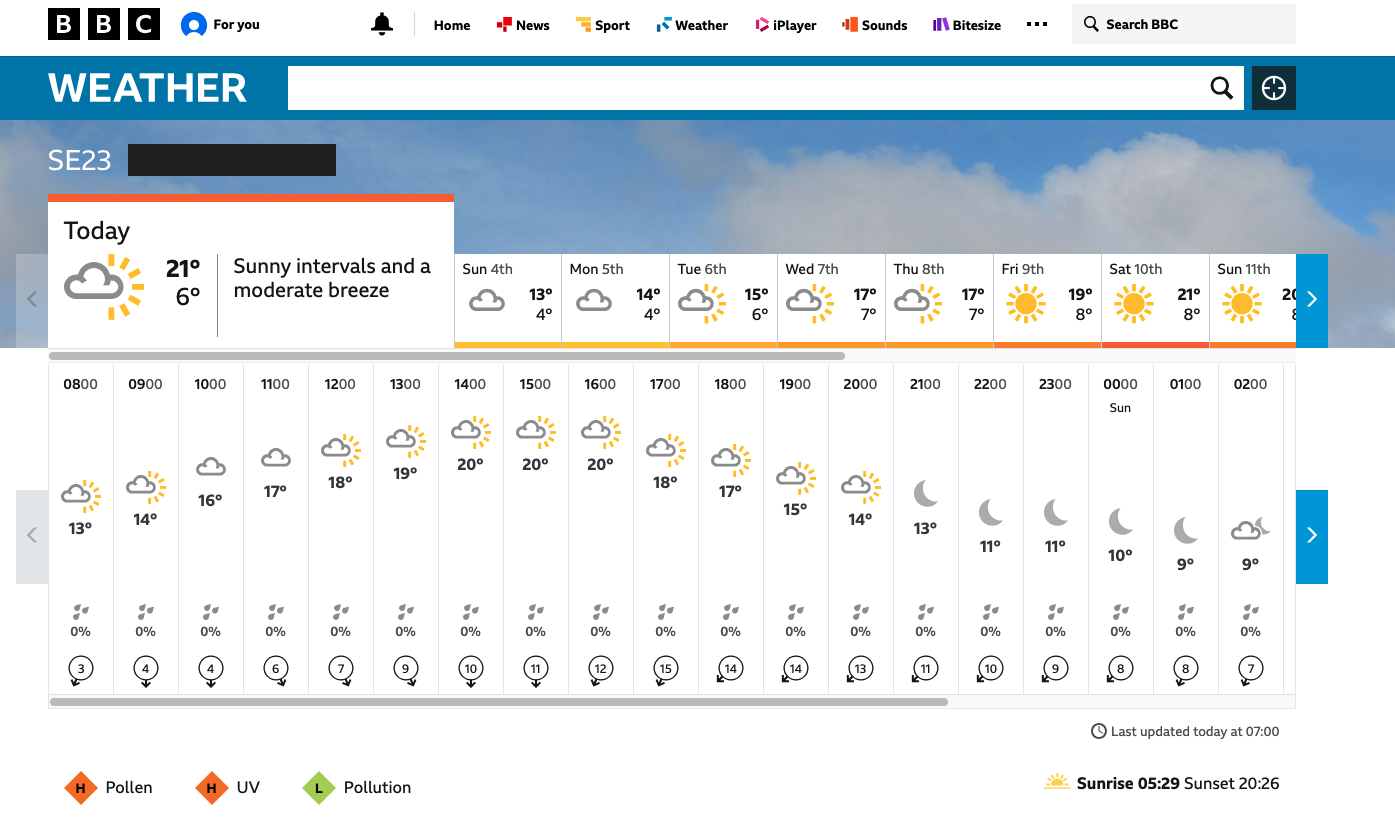The image size is (1395, 823).
Task: Click the Pollen high level icon
Action: pos(80,788)
